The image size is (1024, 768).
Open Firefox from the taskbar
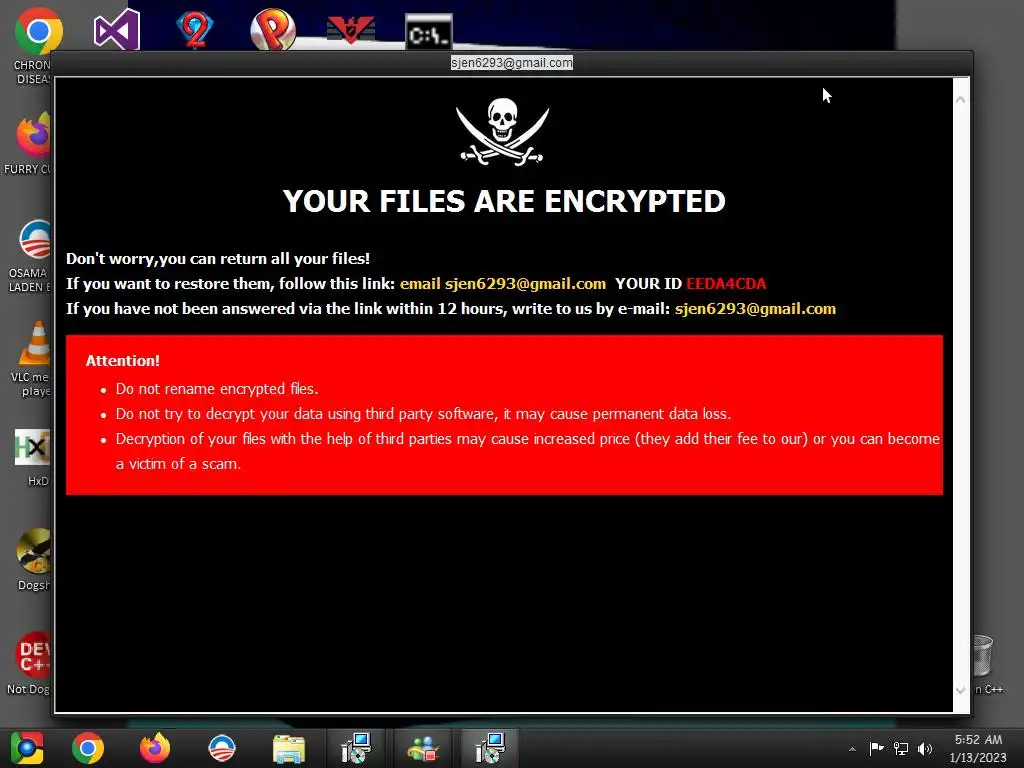(x=155, y=748)
